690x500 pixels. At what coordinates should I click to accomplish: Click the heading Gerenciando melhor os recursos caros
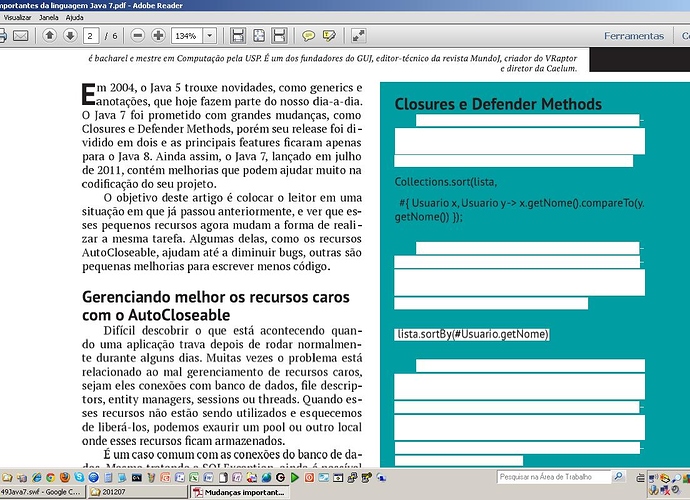click(216, 297)
